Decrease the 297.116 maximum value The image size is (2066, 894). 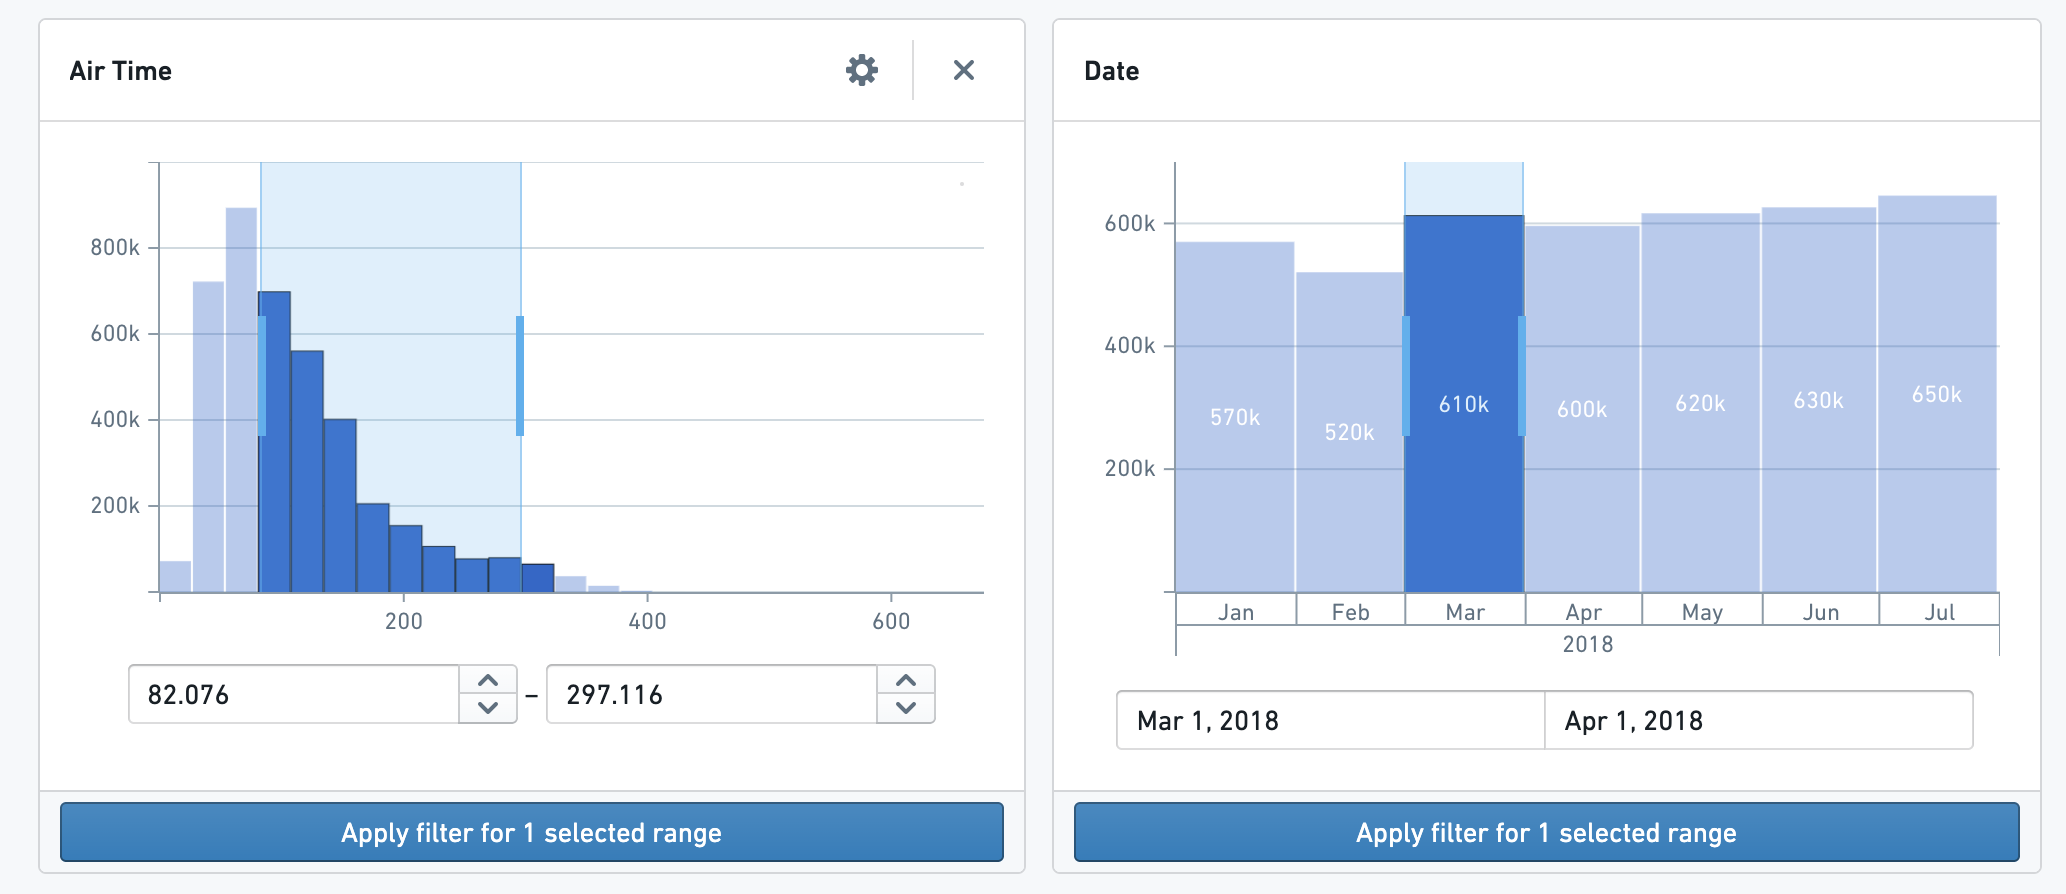pos(906,708)
